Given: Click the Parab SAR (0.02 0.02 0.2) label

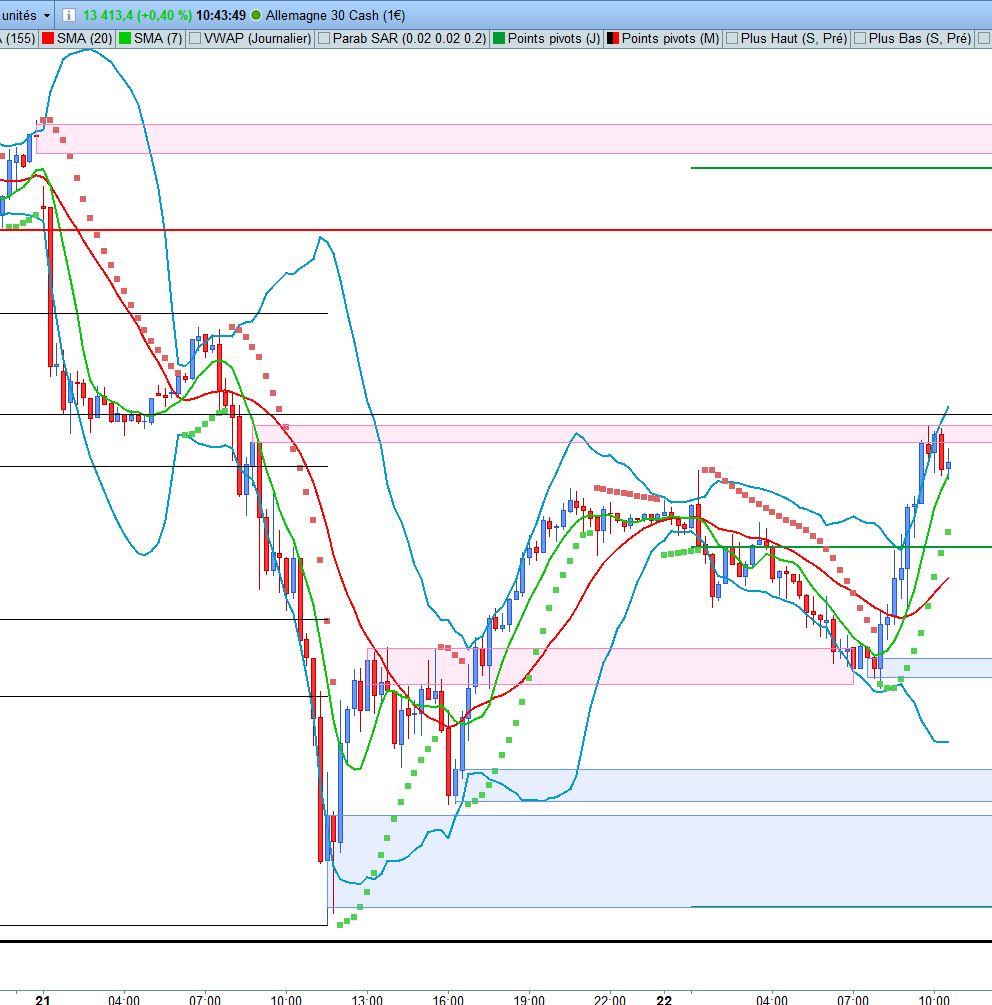Looking at the screenshot, I should point(409,38).
